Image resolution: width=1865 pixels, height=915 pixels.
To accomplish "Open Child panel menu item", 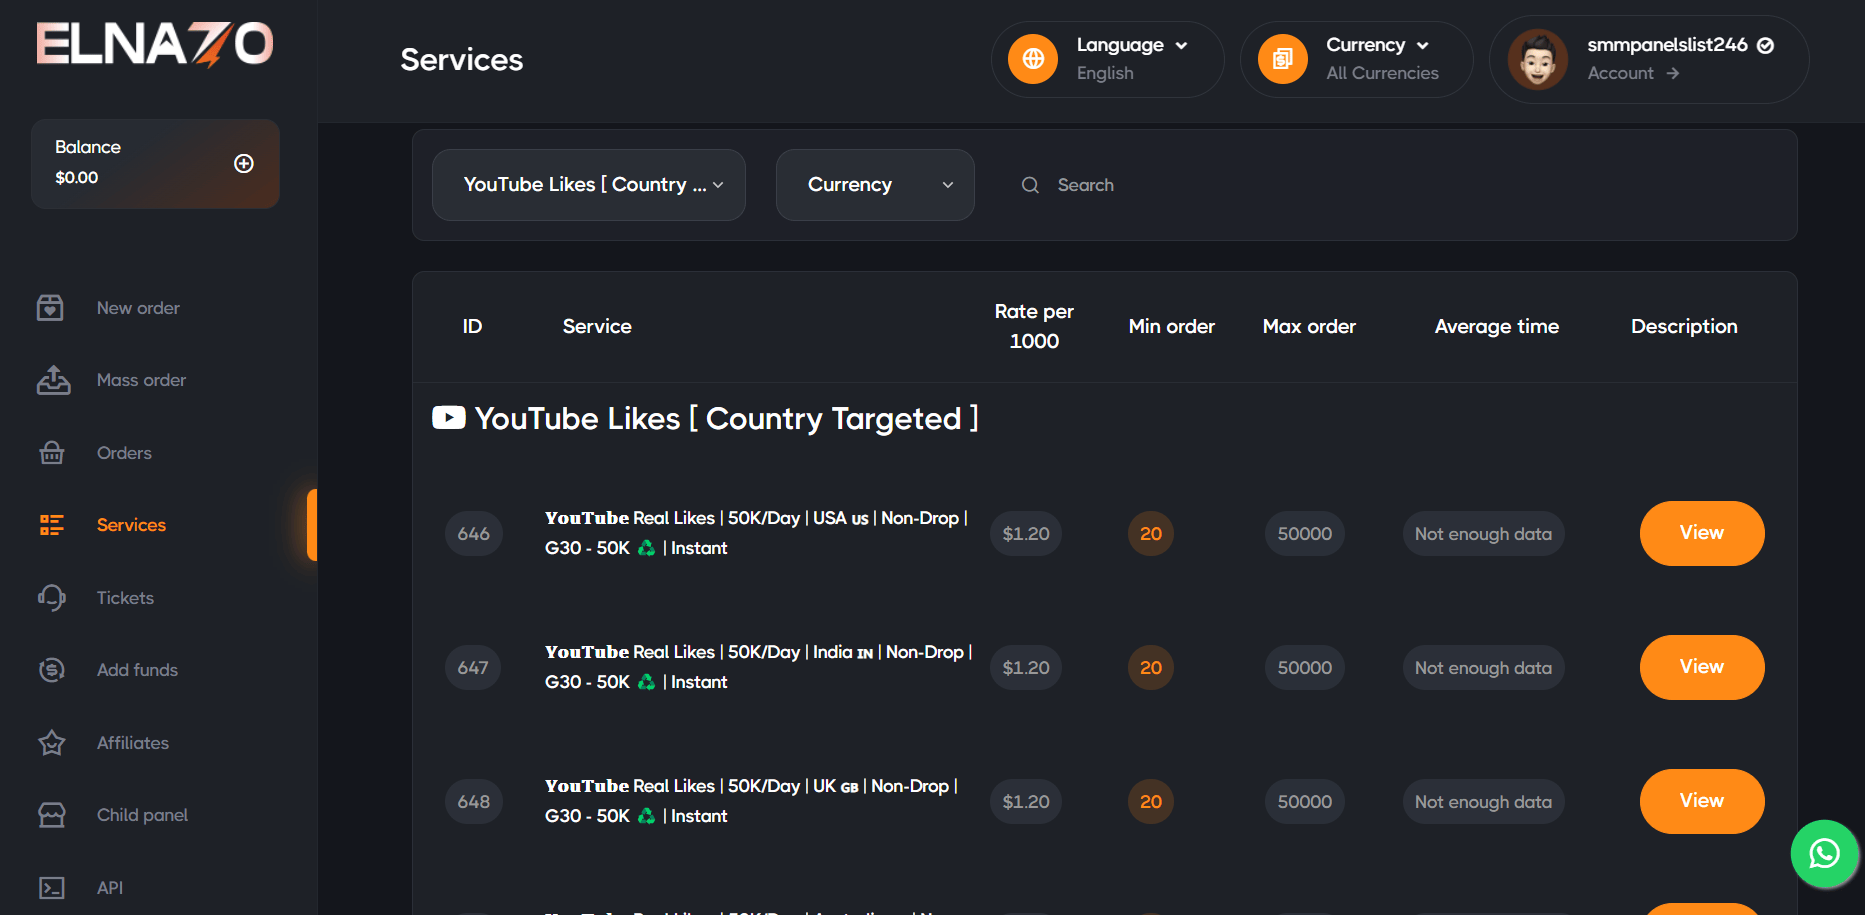I will coord(142,815).
